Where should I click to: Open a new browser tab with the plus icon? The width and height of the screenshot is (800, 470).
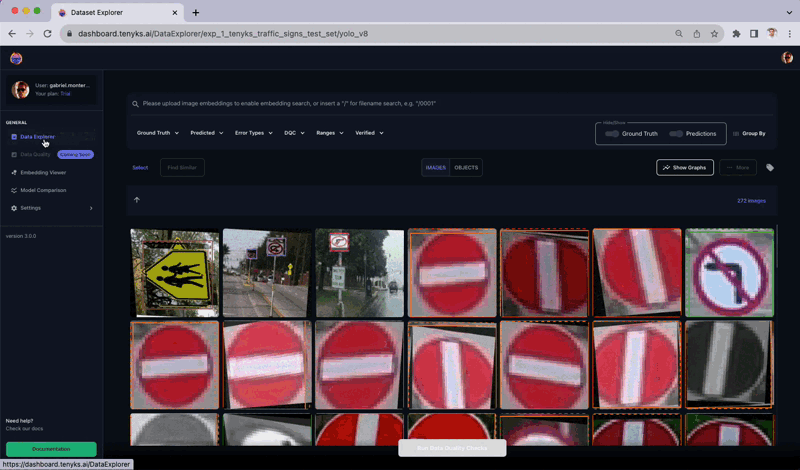click(195, 12)
